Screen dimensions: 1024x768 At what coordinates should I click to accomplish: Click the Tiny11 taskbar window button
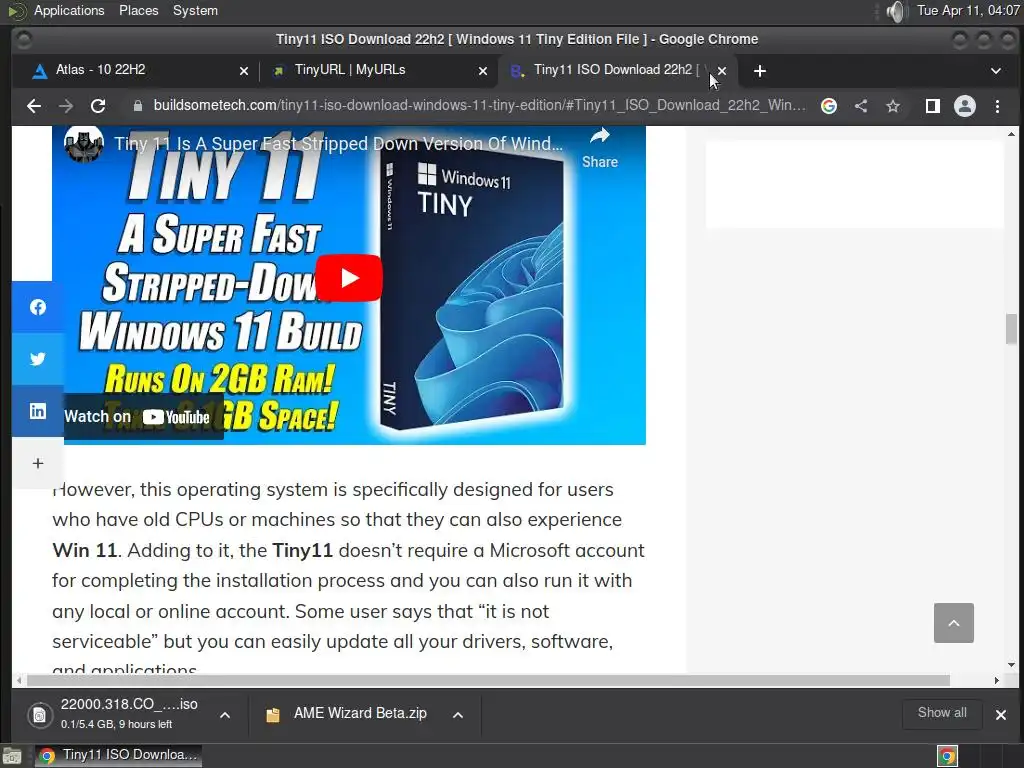point(118,756)
